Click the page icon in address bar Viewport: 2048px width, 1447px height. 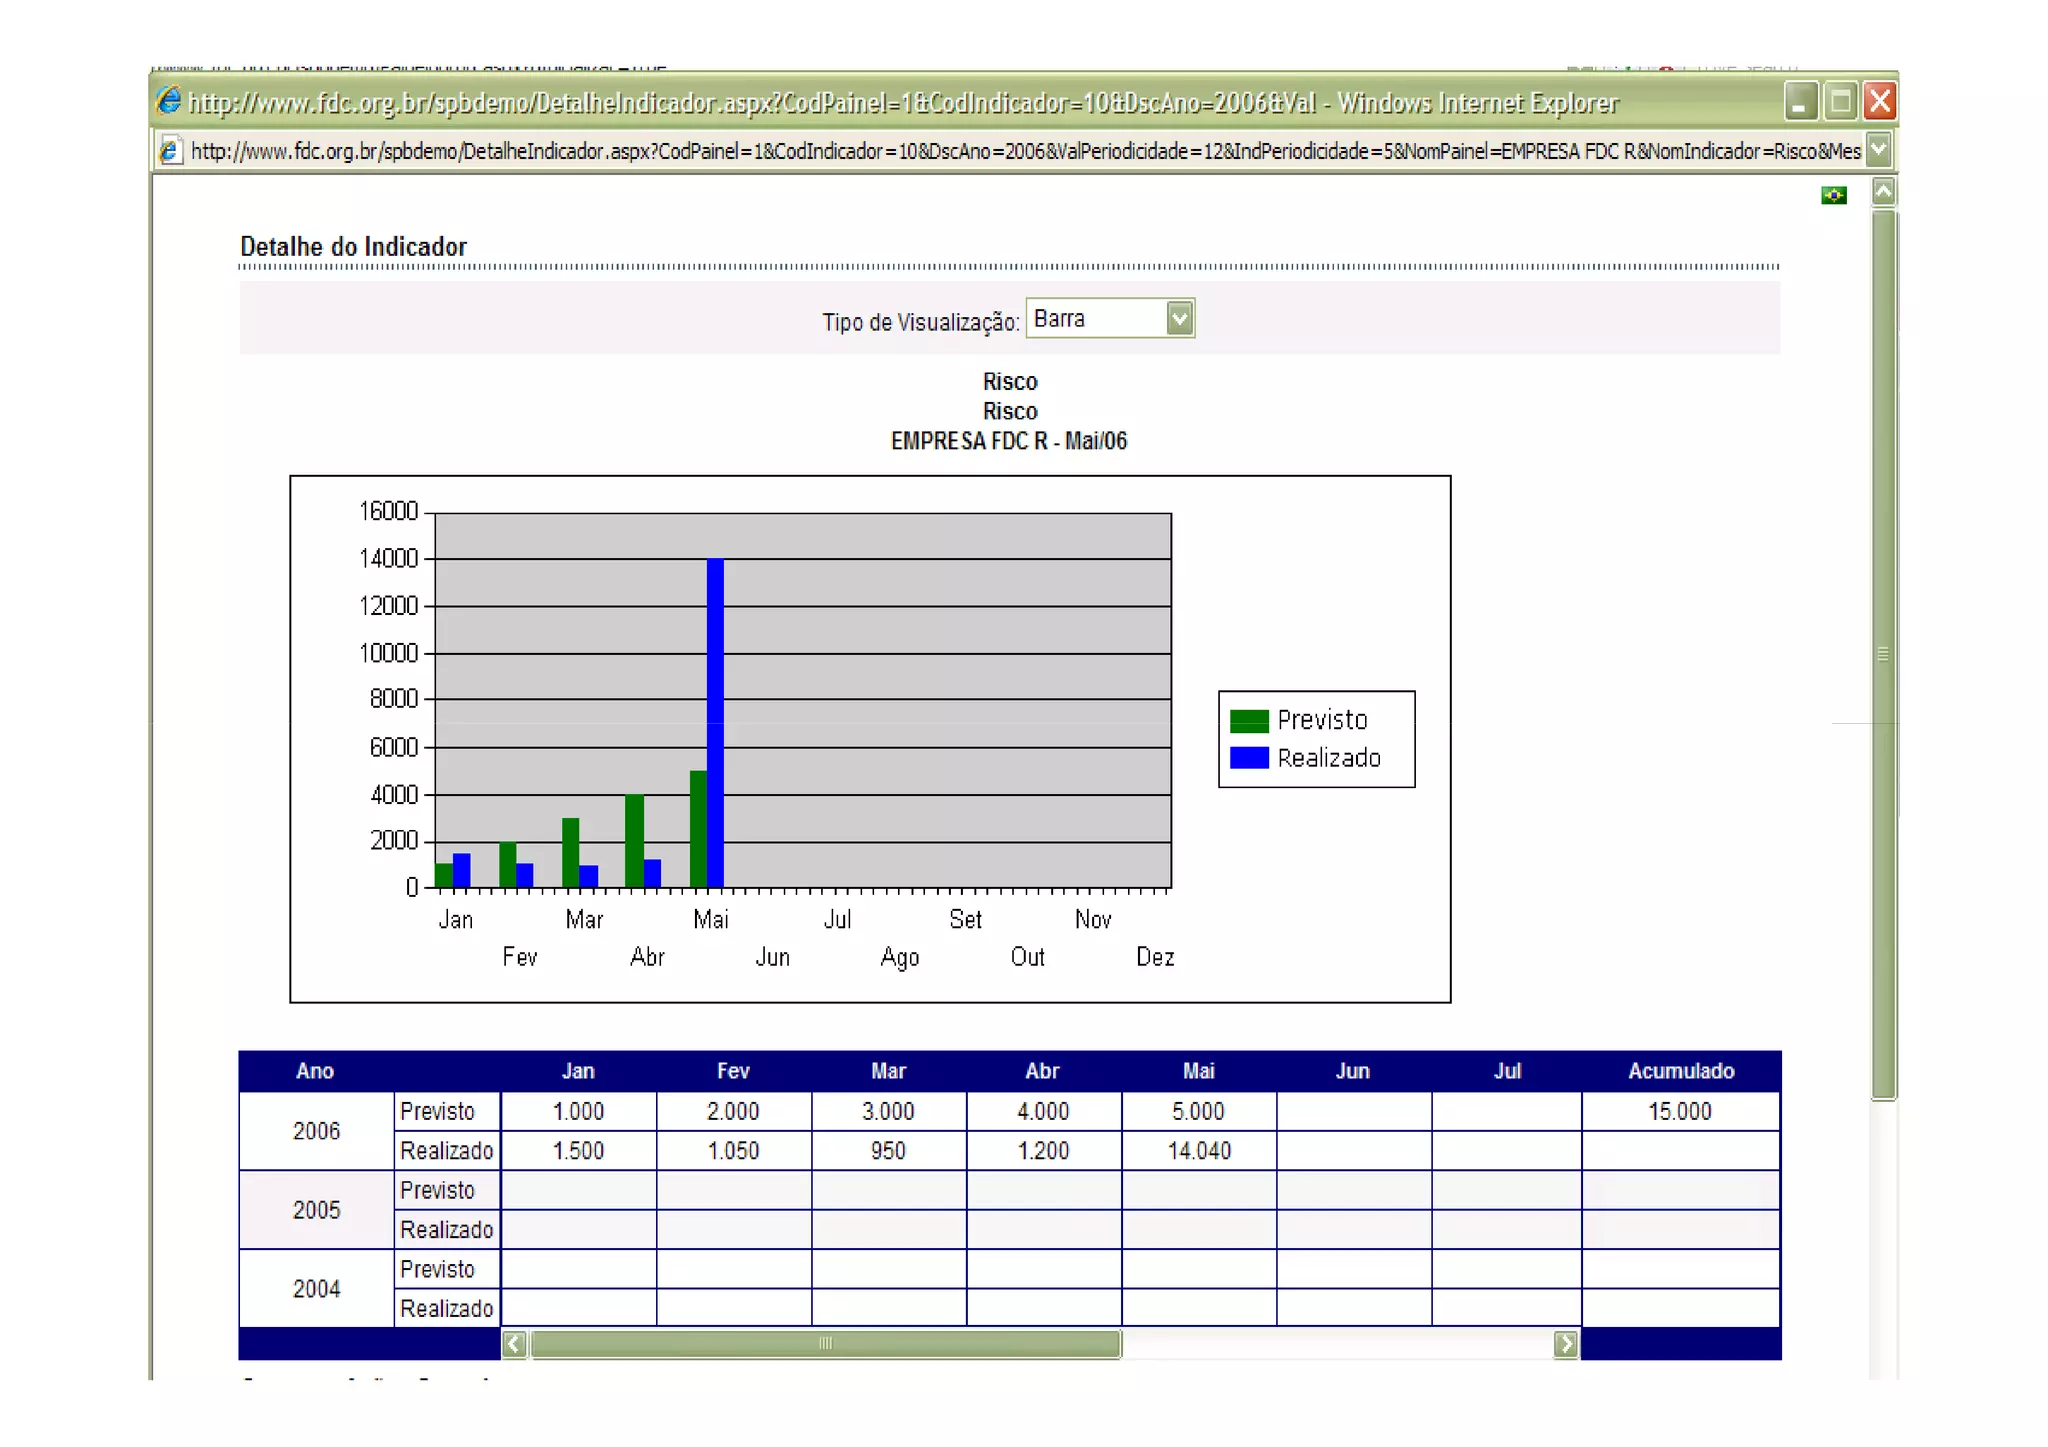coord(170,151)
